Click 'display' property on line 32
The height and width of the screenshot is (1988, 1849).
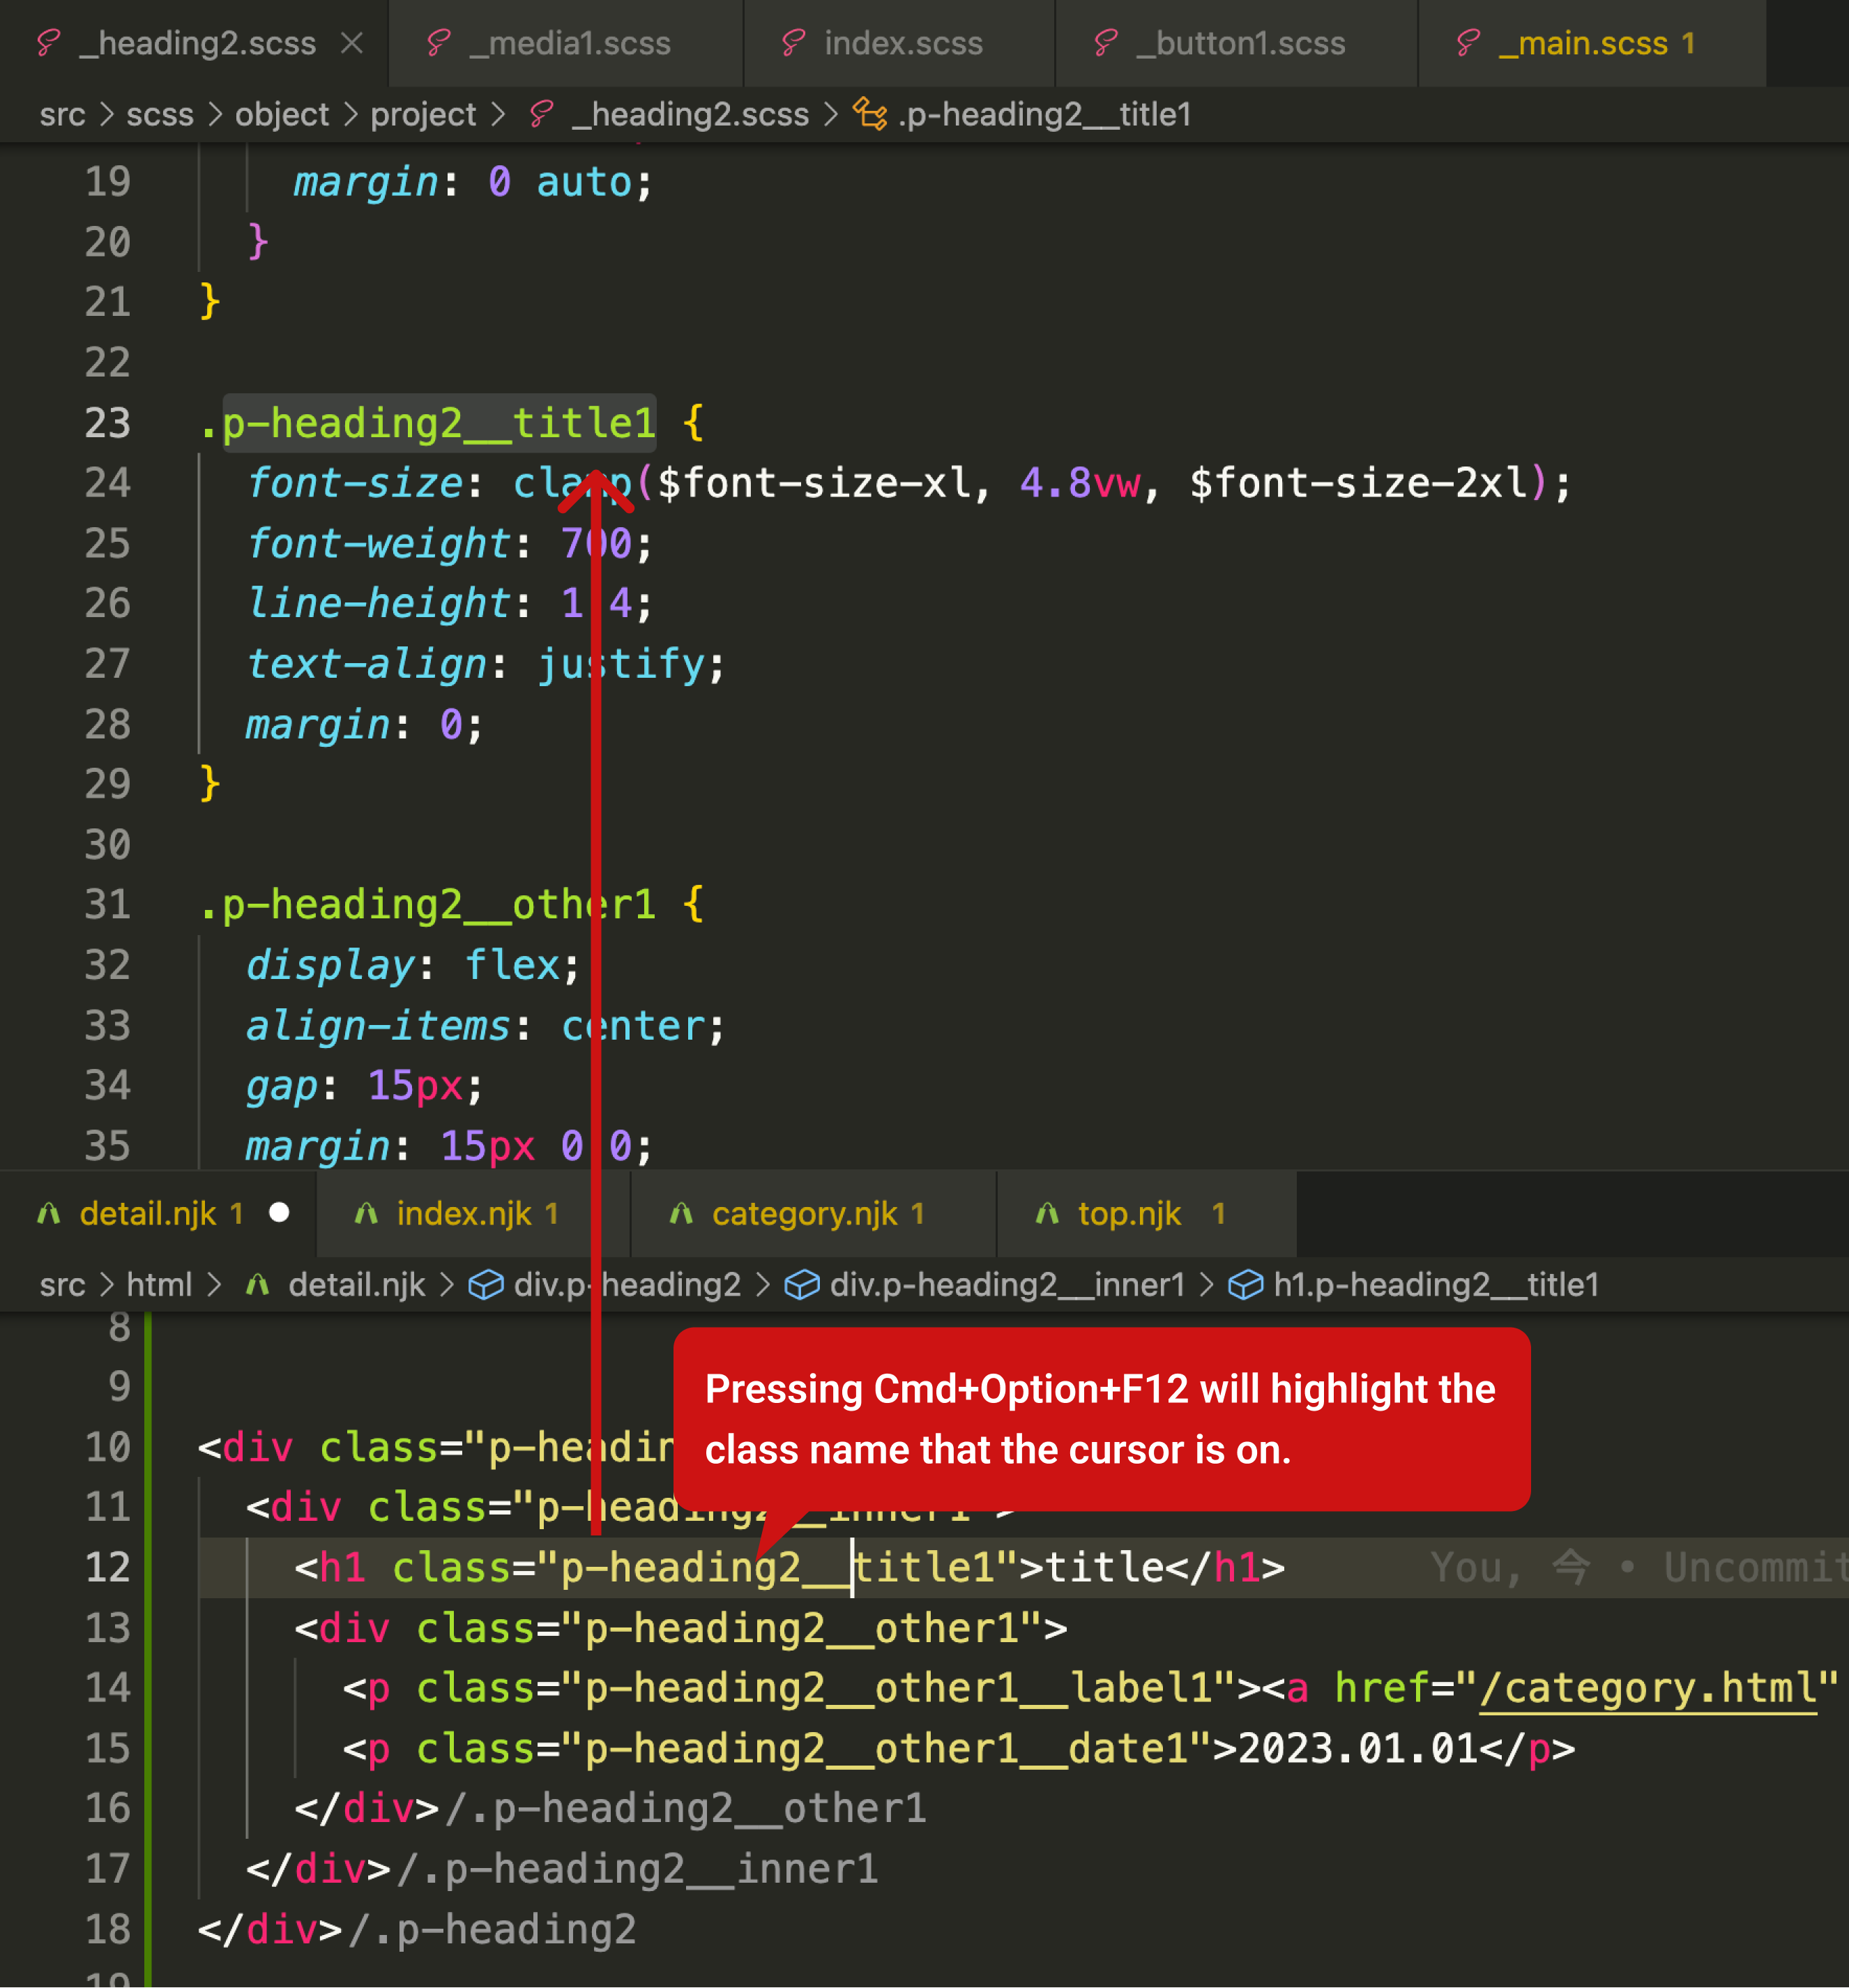(x=330, y=965)
